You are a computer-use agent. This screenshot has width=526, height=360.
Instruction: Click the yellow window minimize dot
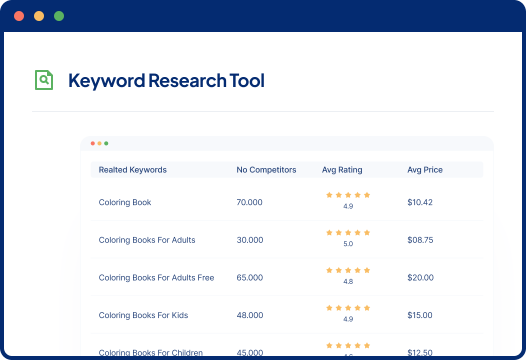coord(39,16)
